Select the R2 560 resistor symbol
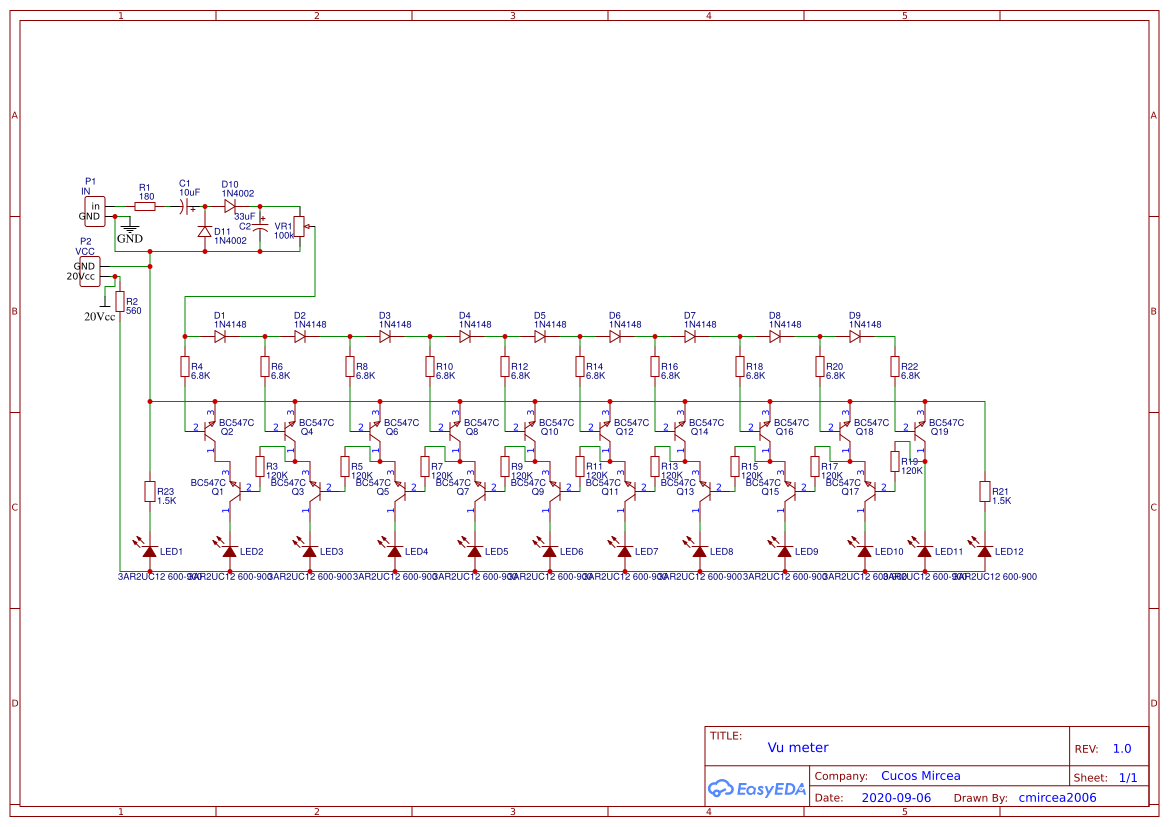Viewport: 1169px width, 827px height. click(120, 302)
